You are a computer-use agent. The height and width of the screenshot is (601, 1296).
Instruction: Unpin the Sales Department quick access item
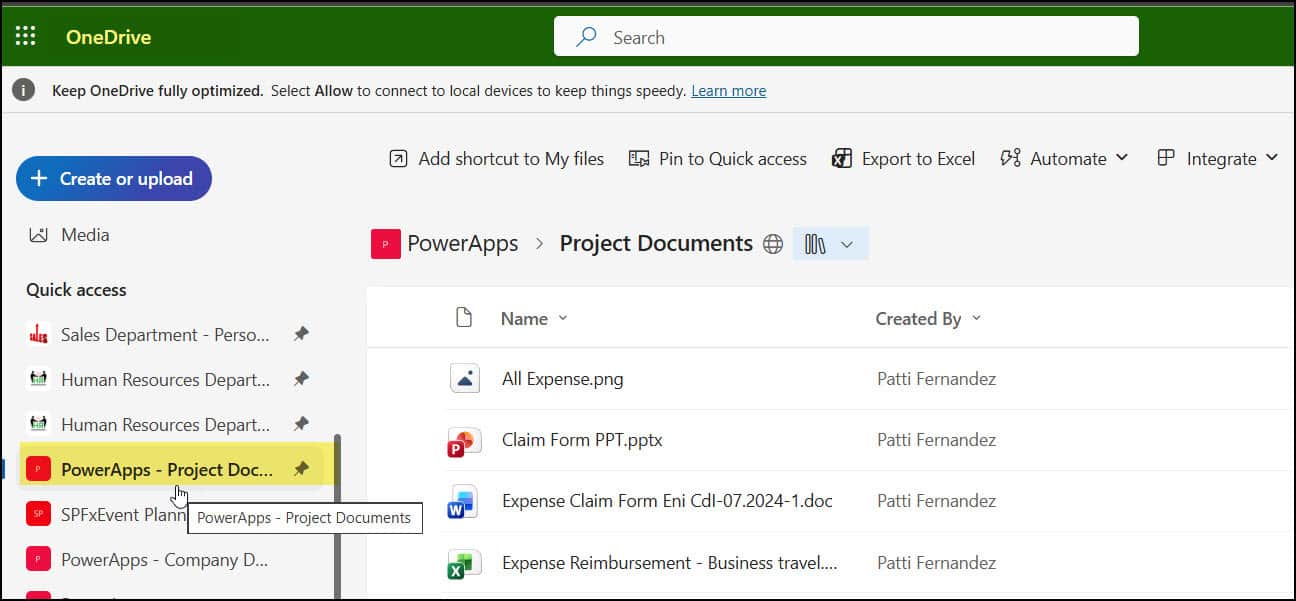pos(301,335)
